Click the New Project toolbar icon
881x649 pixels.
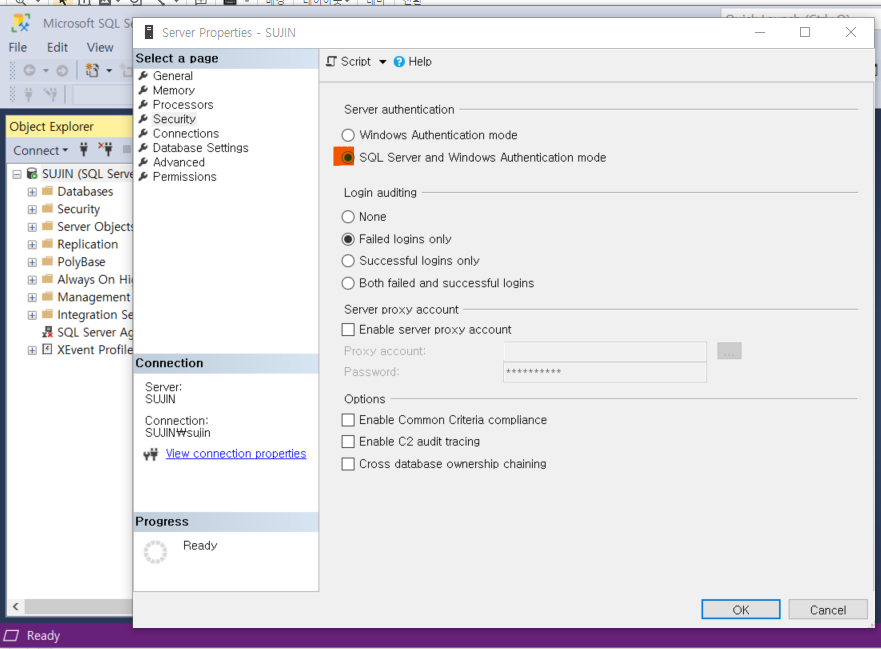point(92,70)
